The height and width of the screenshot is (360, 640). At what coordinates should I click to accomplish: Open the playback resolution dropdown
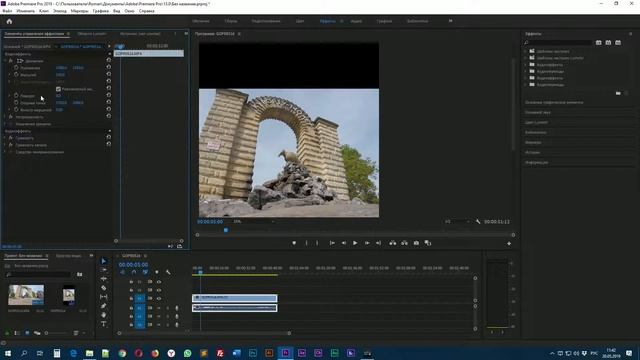pos(457,222)
